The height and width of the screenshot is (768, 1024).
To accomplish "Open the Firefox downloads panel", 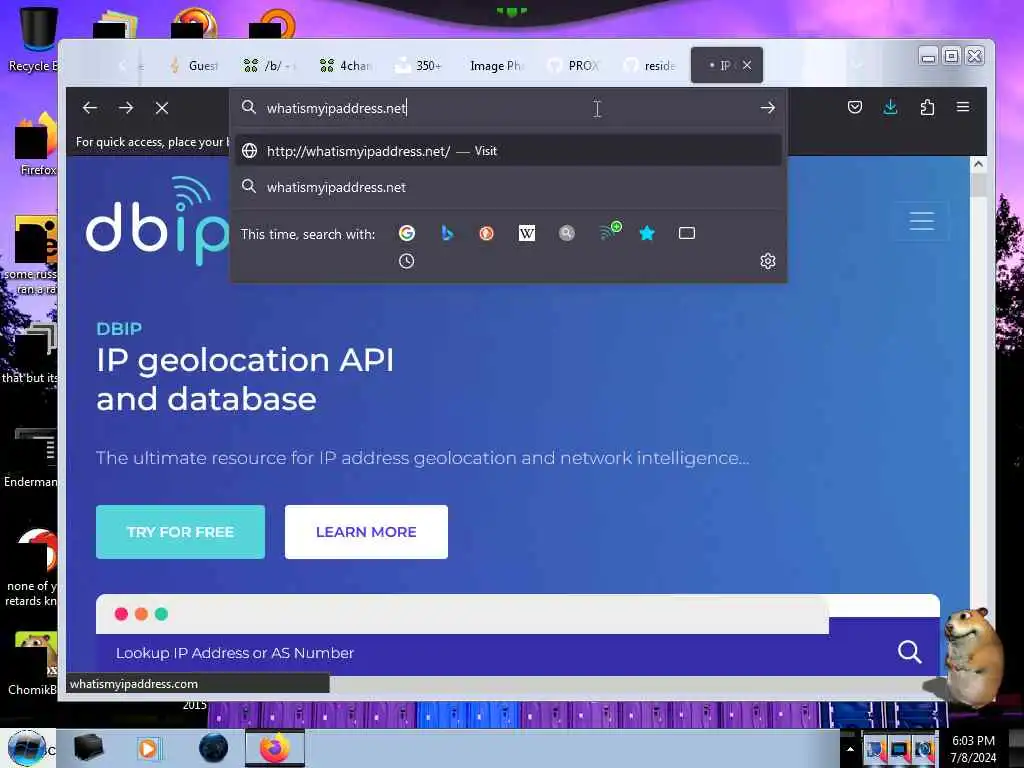I will click(890, 107).
